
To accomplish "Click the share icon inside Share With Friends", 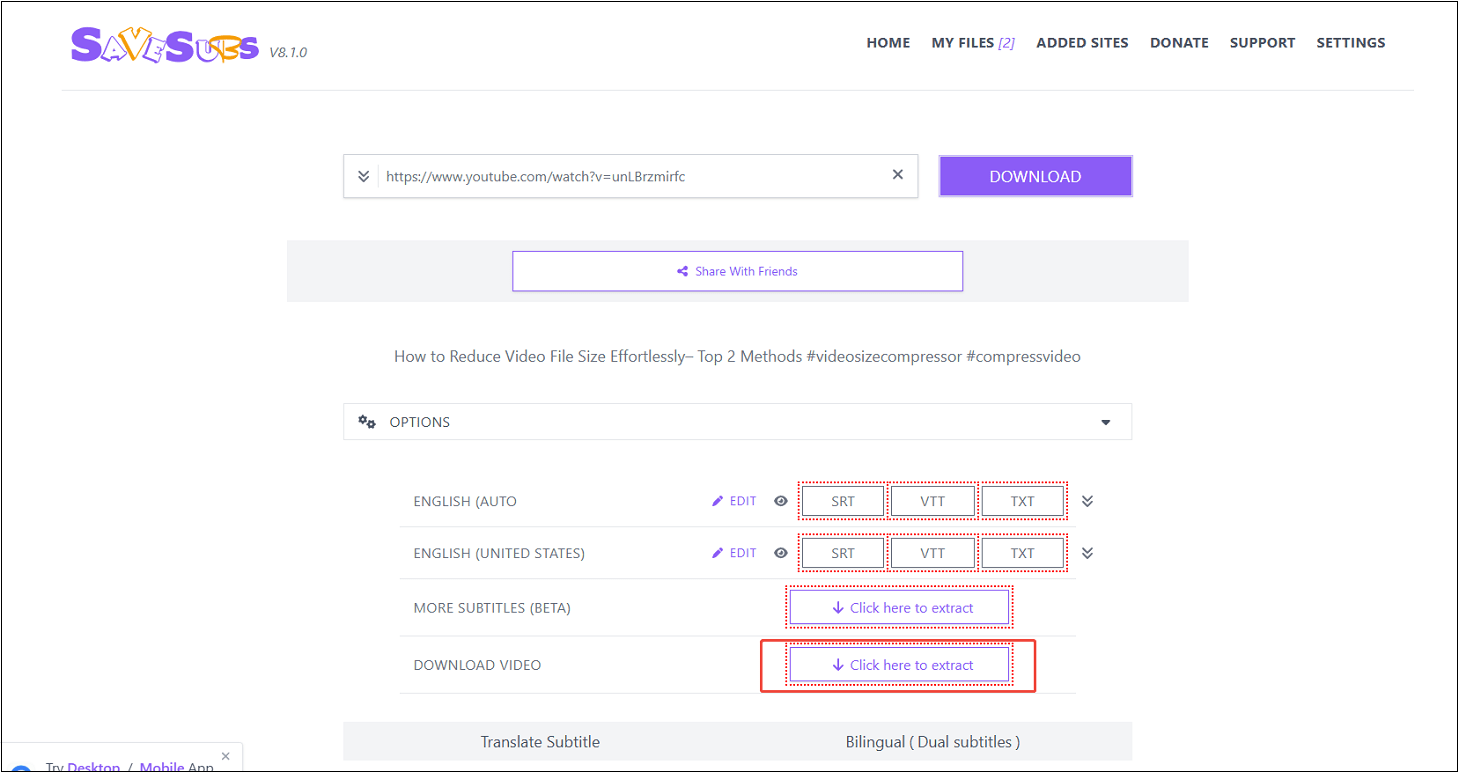I will click(682, 270).
